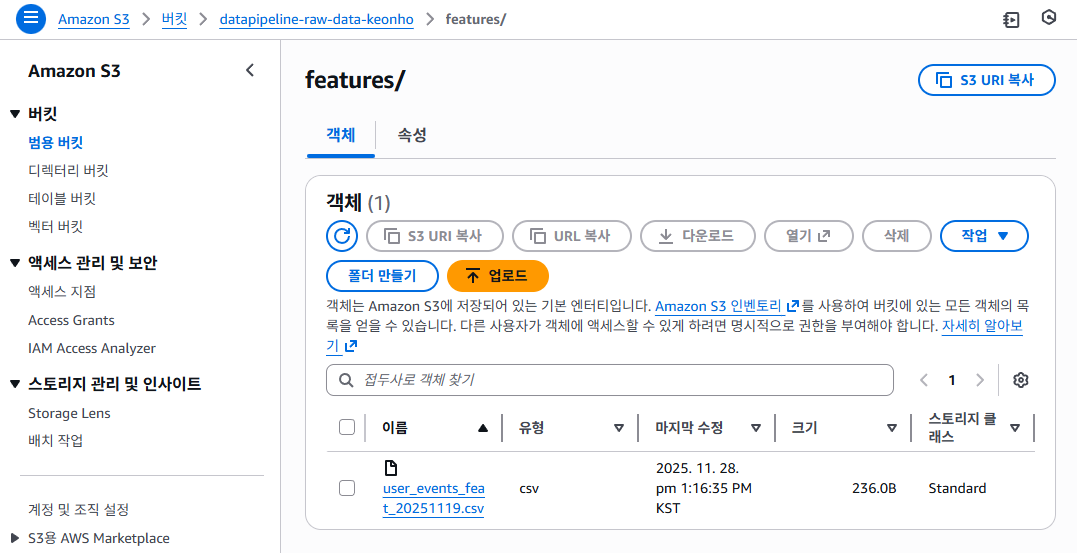This screenshot has width=1077, height=553.
Task: Click the 폴더 만들기 button
Action: (382, 276)
